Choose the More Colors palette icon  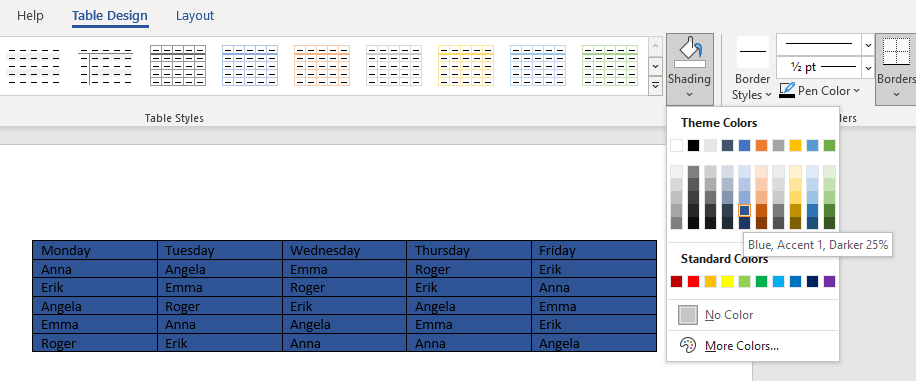tap(688, 345)
